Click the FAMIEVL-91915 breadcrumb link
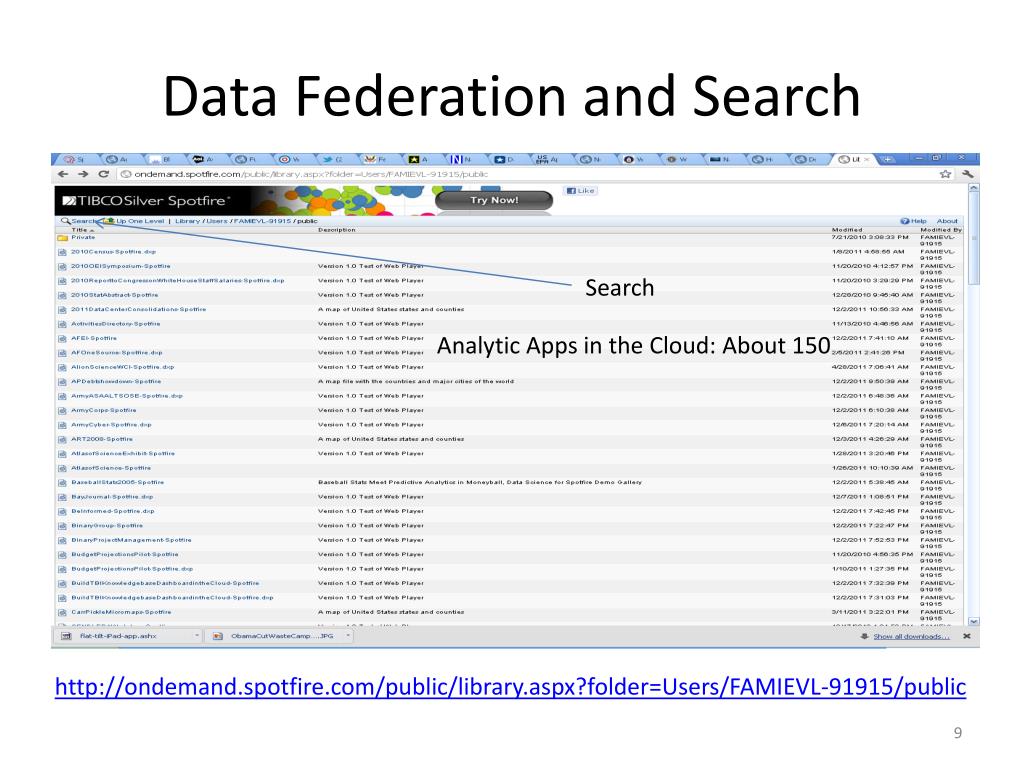Screen dimensions: 1024x768 262,221
